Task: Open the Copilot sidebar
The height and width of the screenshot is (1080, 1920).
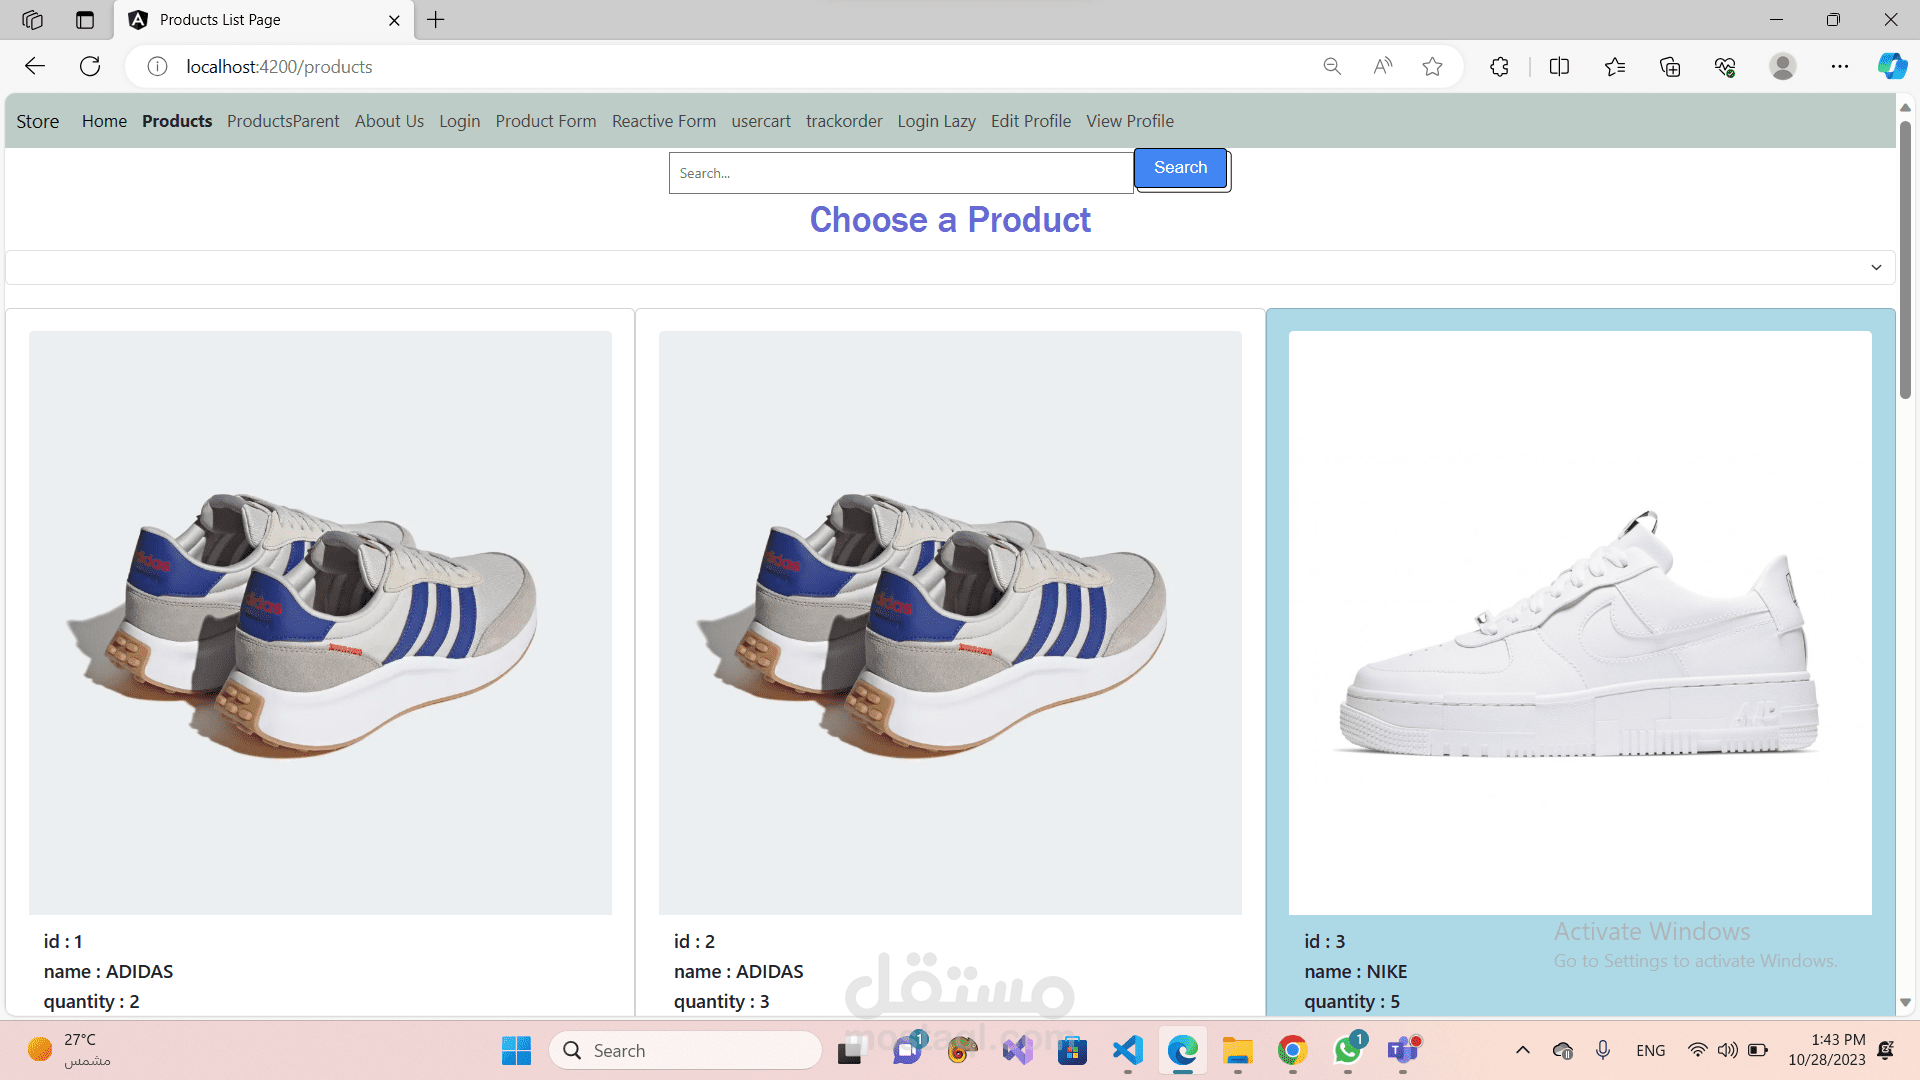Action: 1892,67
